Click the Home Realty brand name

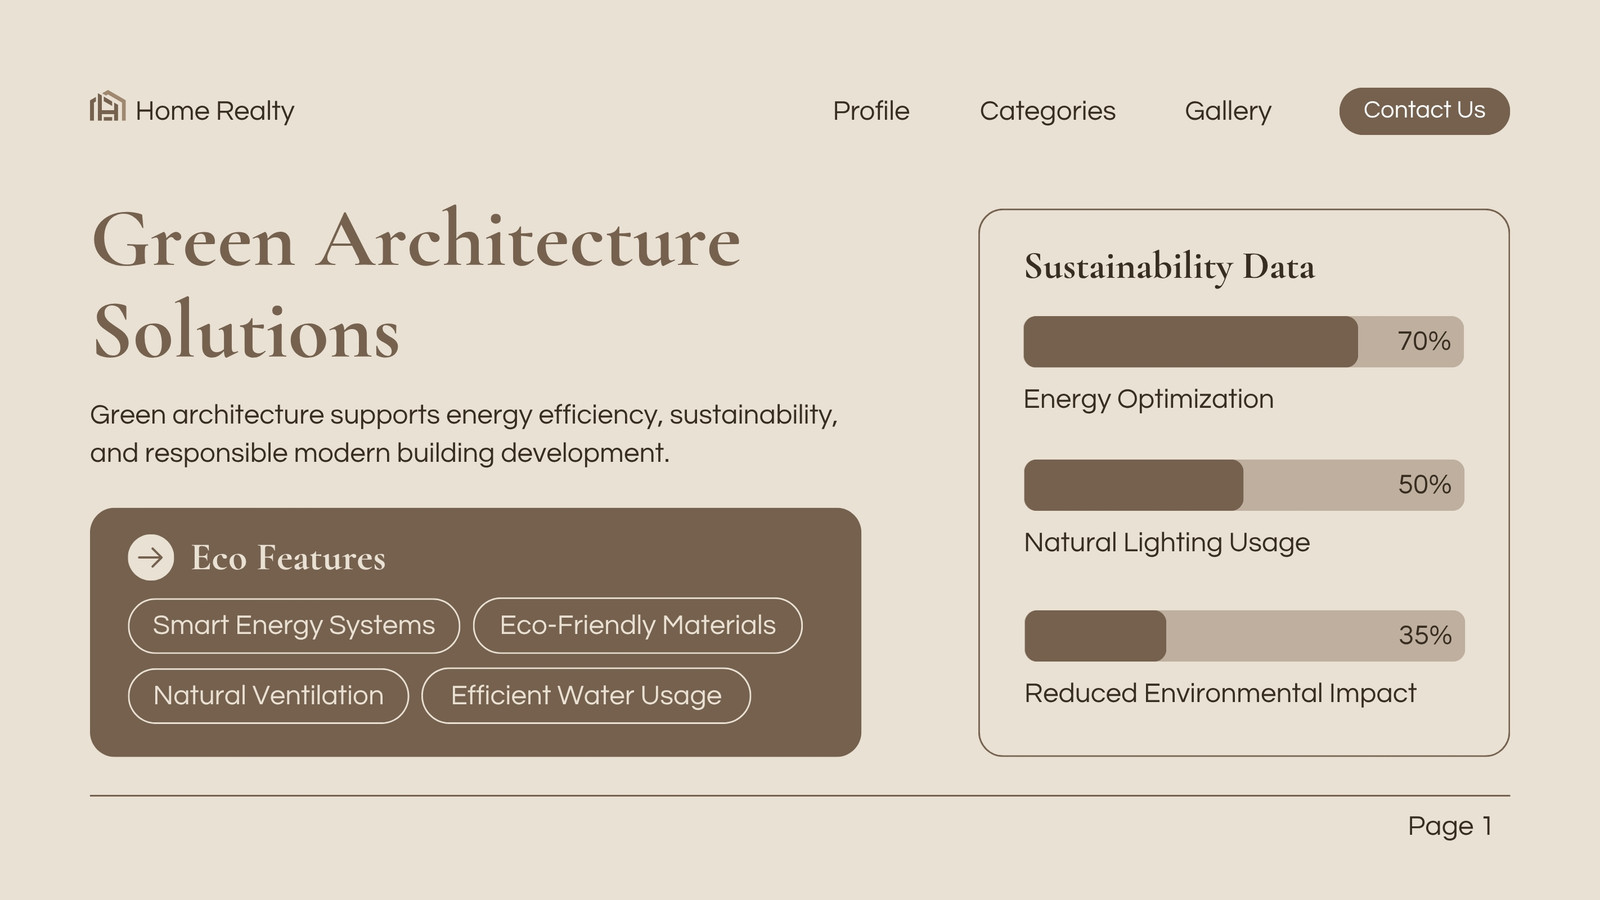tap(215, 111)
